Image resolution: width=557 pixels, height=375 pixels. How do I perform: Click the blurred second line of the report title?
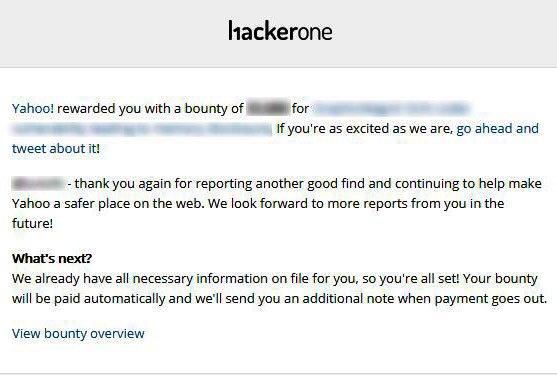click(x=142, y=129)
